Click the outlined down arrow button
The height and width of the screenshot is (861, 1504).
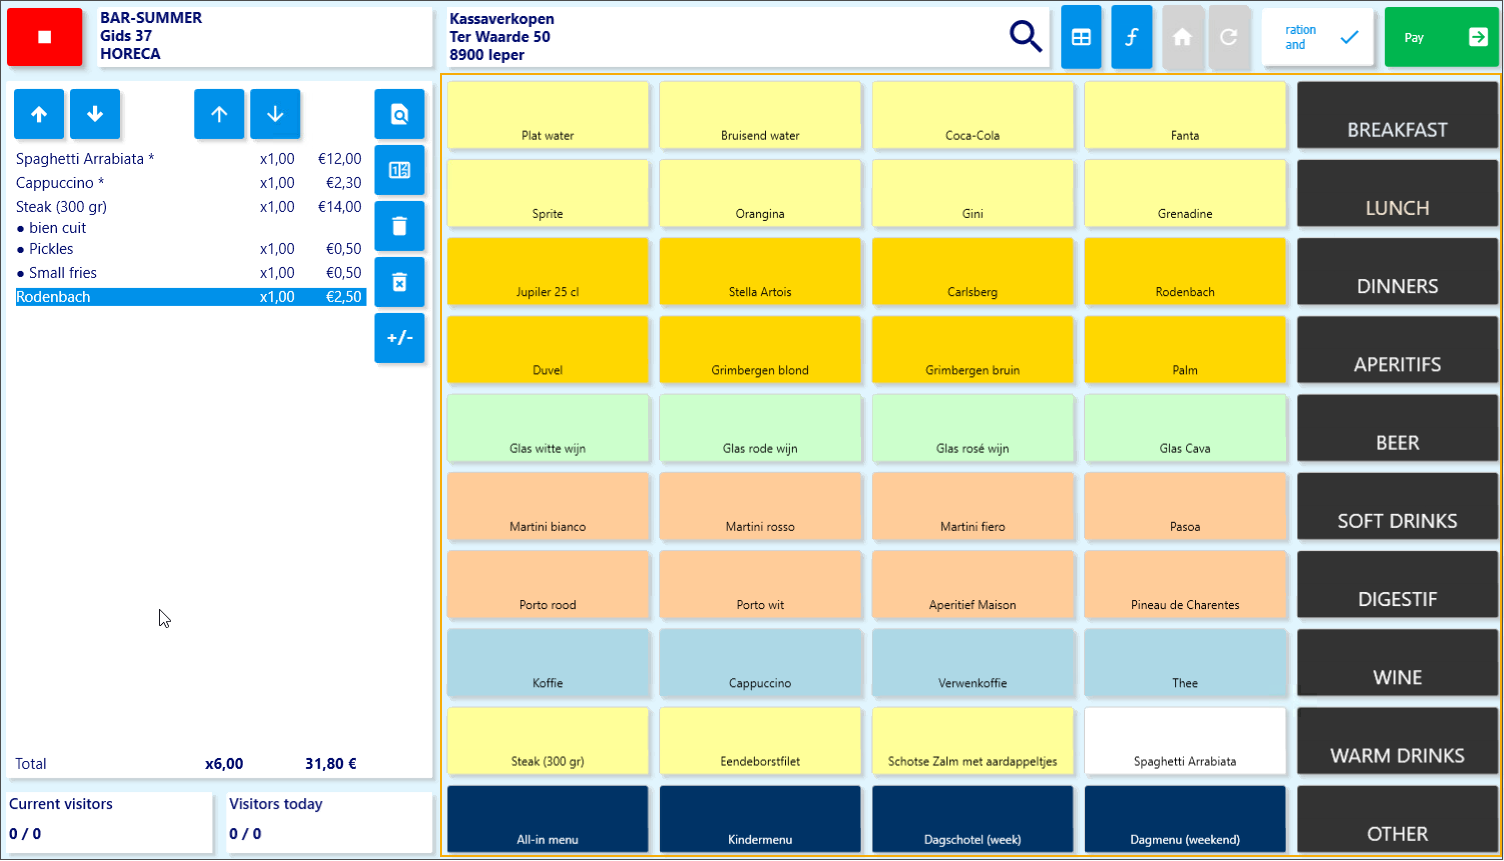[x=275, y=114]
